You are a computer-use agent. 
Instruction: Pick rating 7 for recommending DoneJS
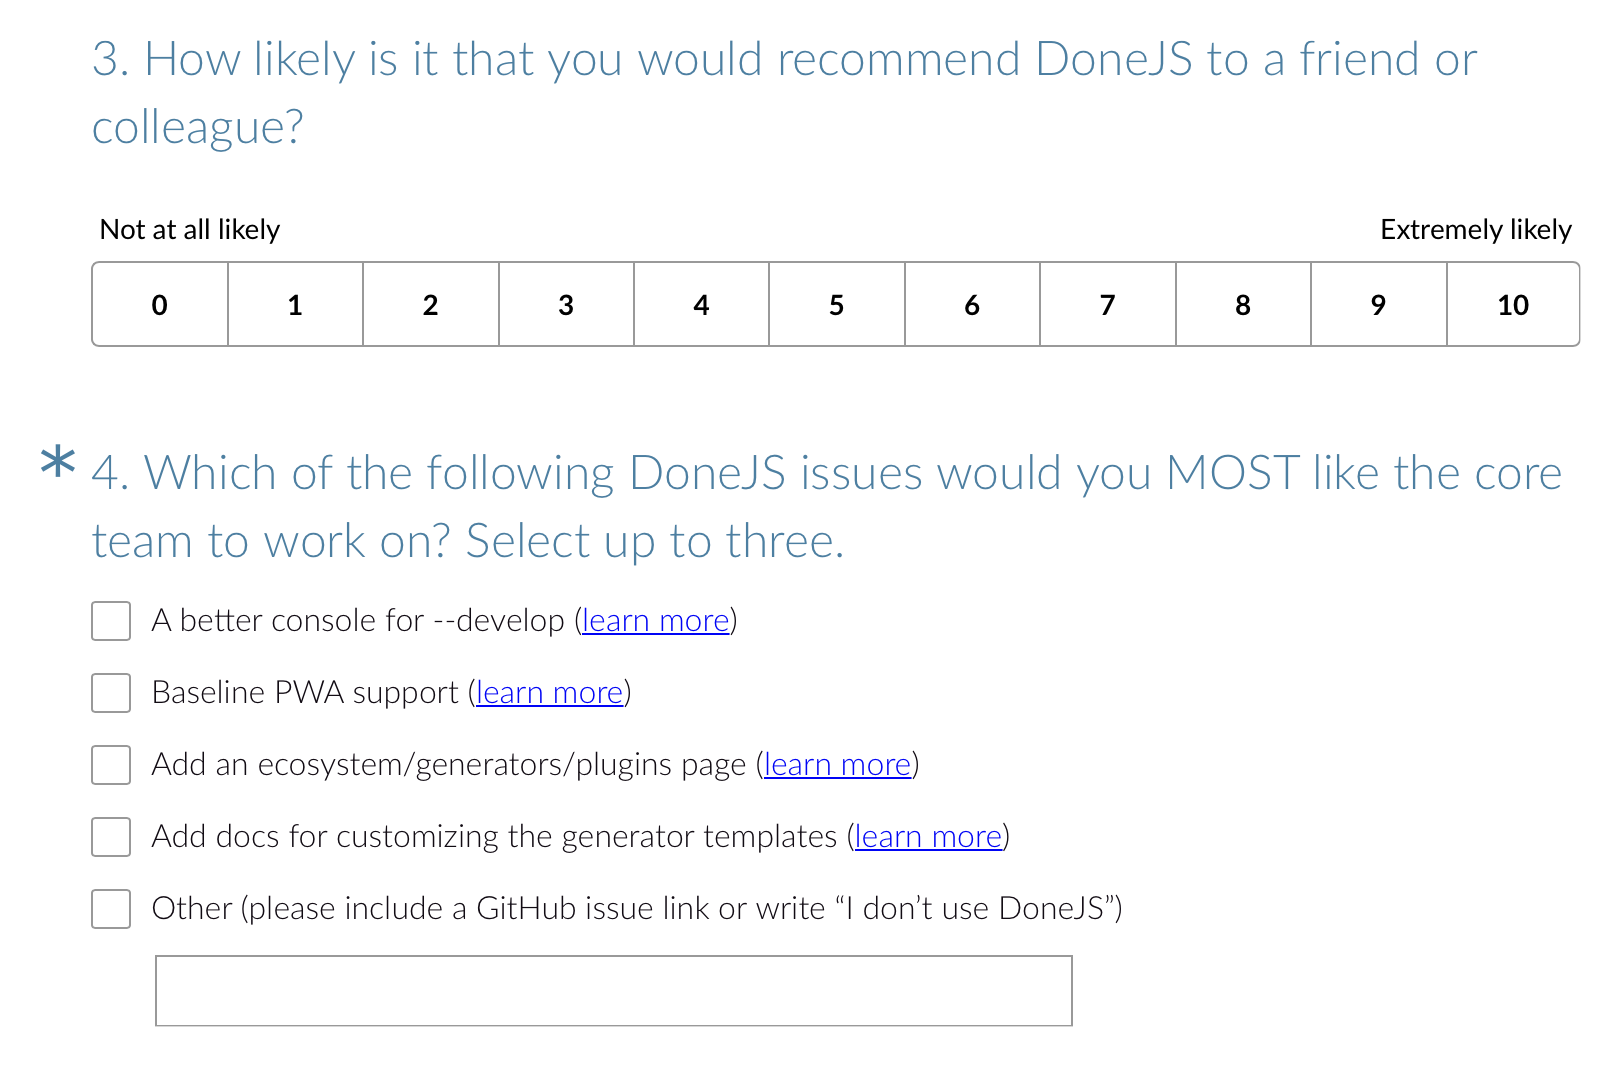pos(1108,305)
